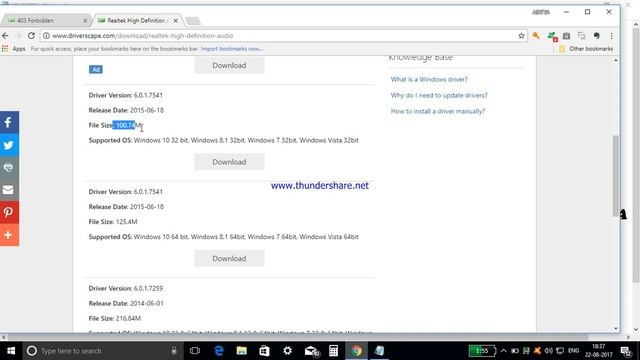Viewport: 640px width, 360px height.
Task: Open 'How to install a driver manually?'
Action: click(x=438, y=111)
